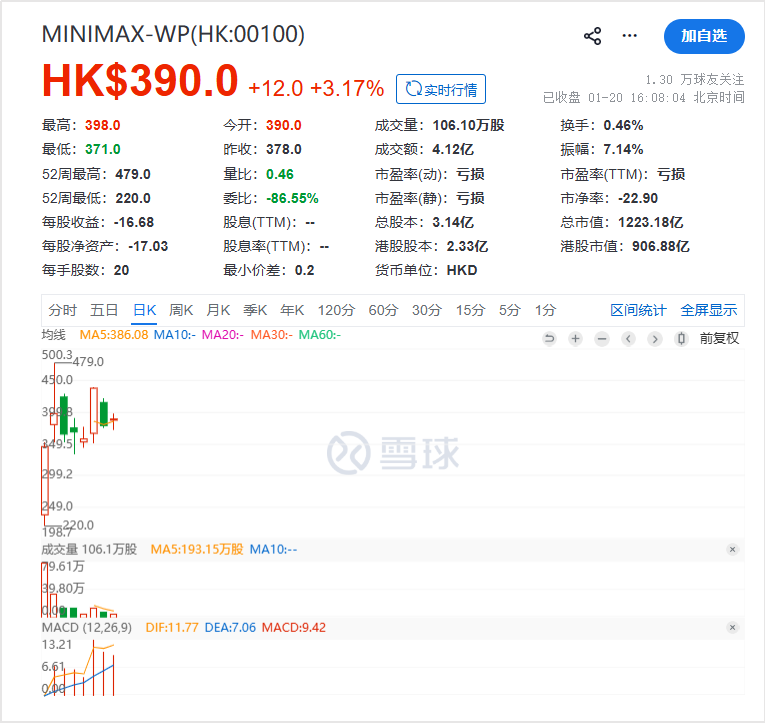Click the MA60:- indicator label

pos(320,335)
